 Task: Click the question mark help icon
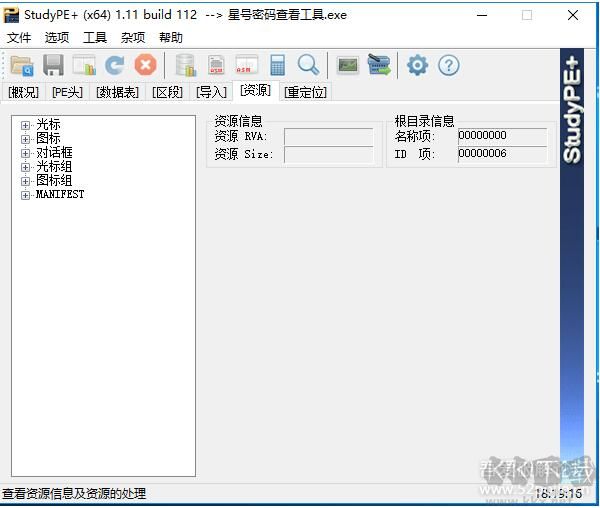point(448,65)
